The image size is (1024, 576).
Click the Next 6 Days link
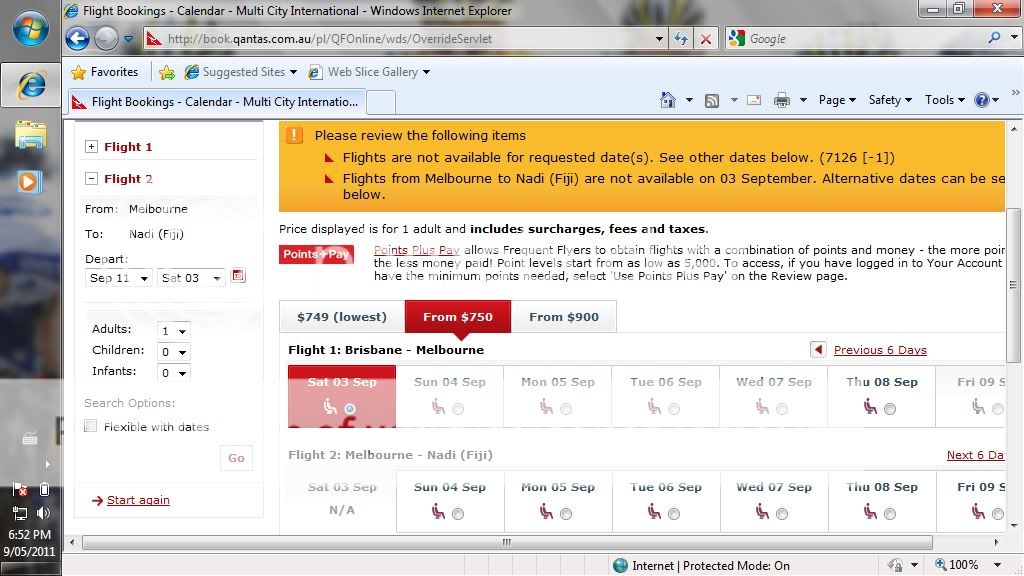tap(976, 455)
